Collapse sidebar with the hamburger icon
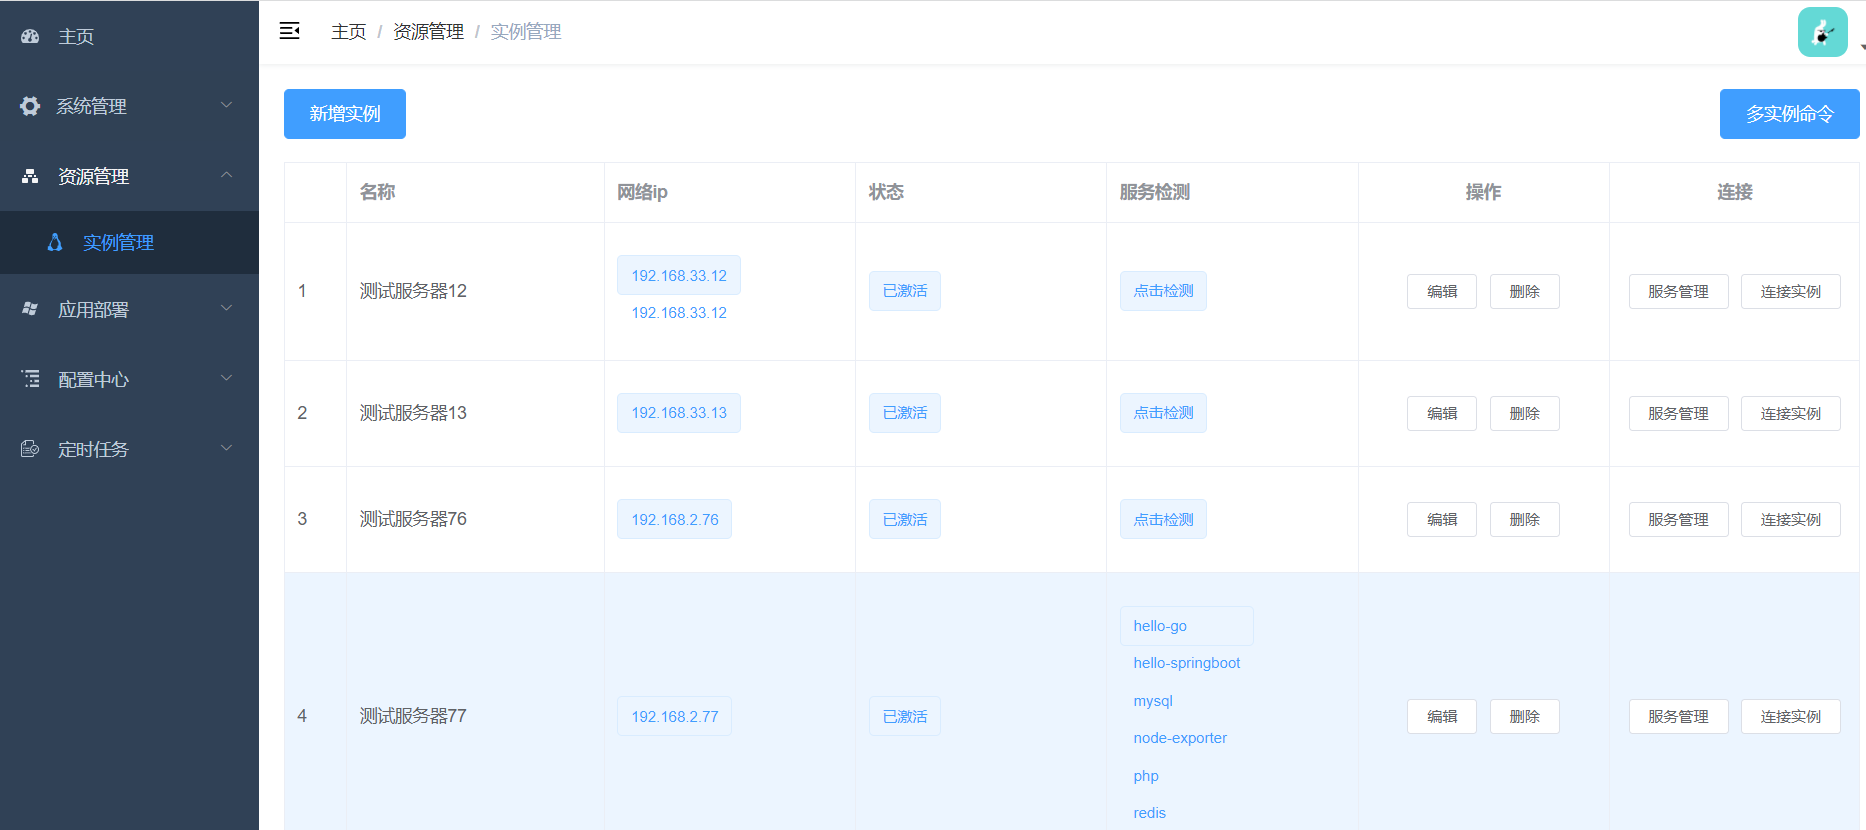This screenshot has height=830, width=1866. [x=290, y=31]
